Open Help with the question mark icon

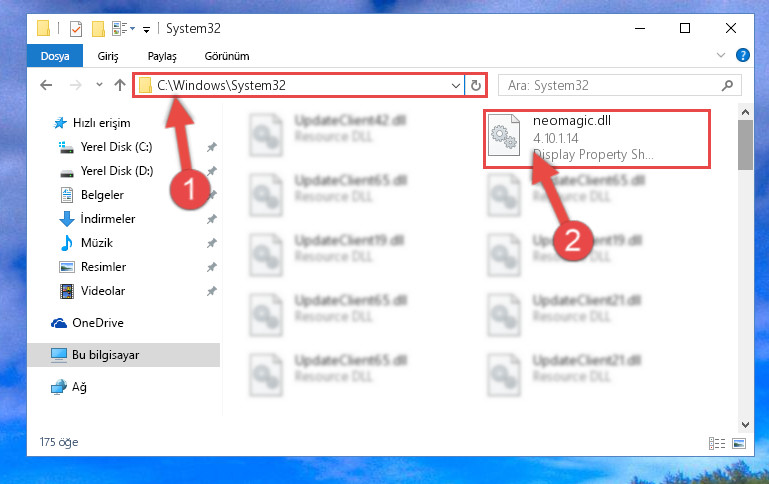coord(743,55)
